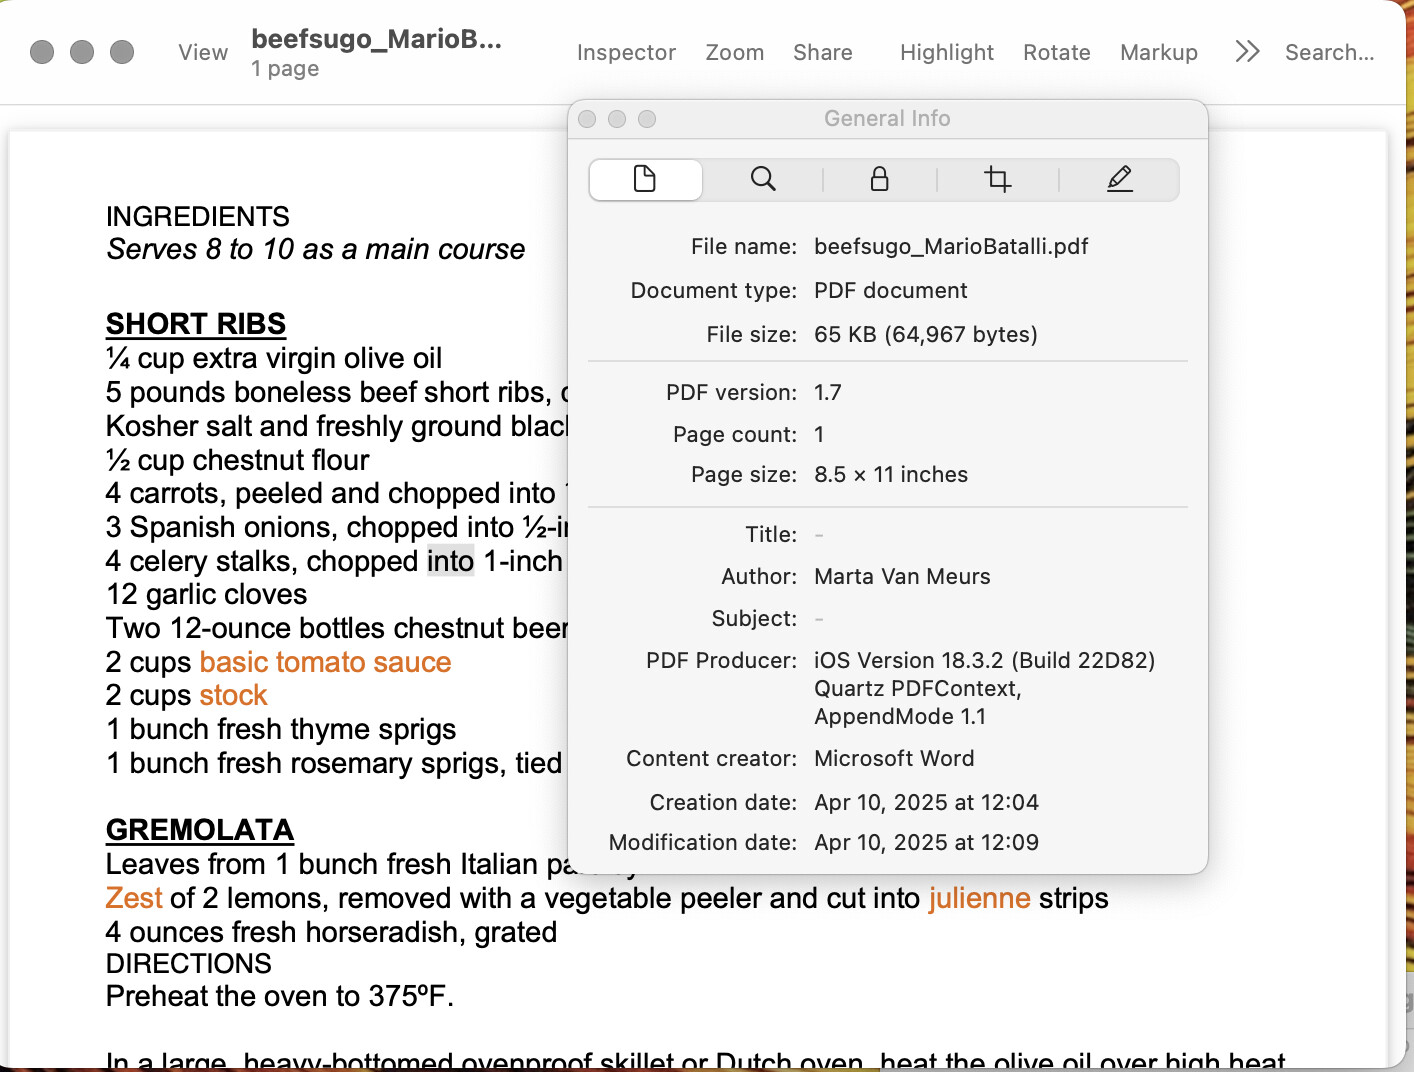Follow the orange stock link
1414x1072 pixels.
pyautogui.click(x=233, y=695)
